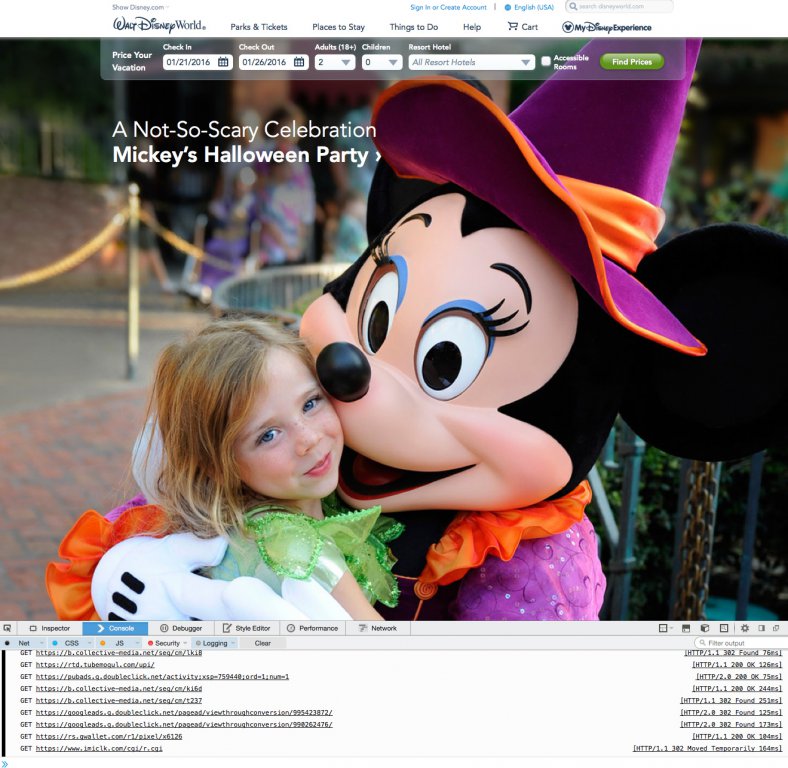Click the English (USA) language link
788x768 pixels.
coord(534,8)
